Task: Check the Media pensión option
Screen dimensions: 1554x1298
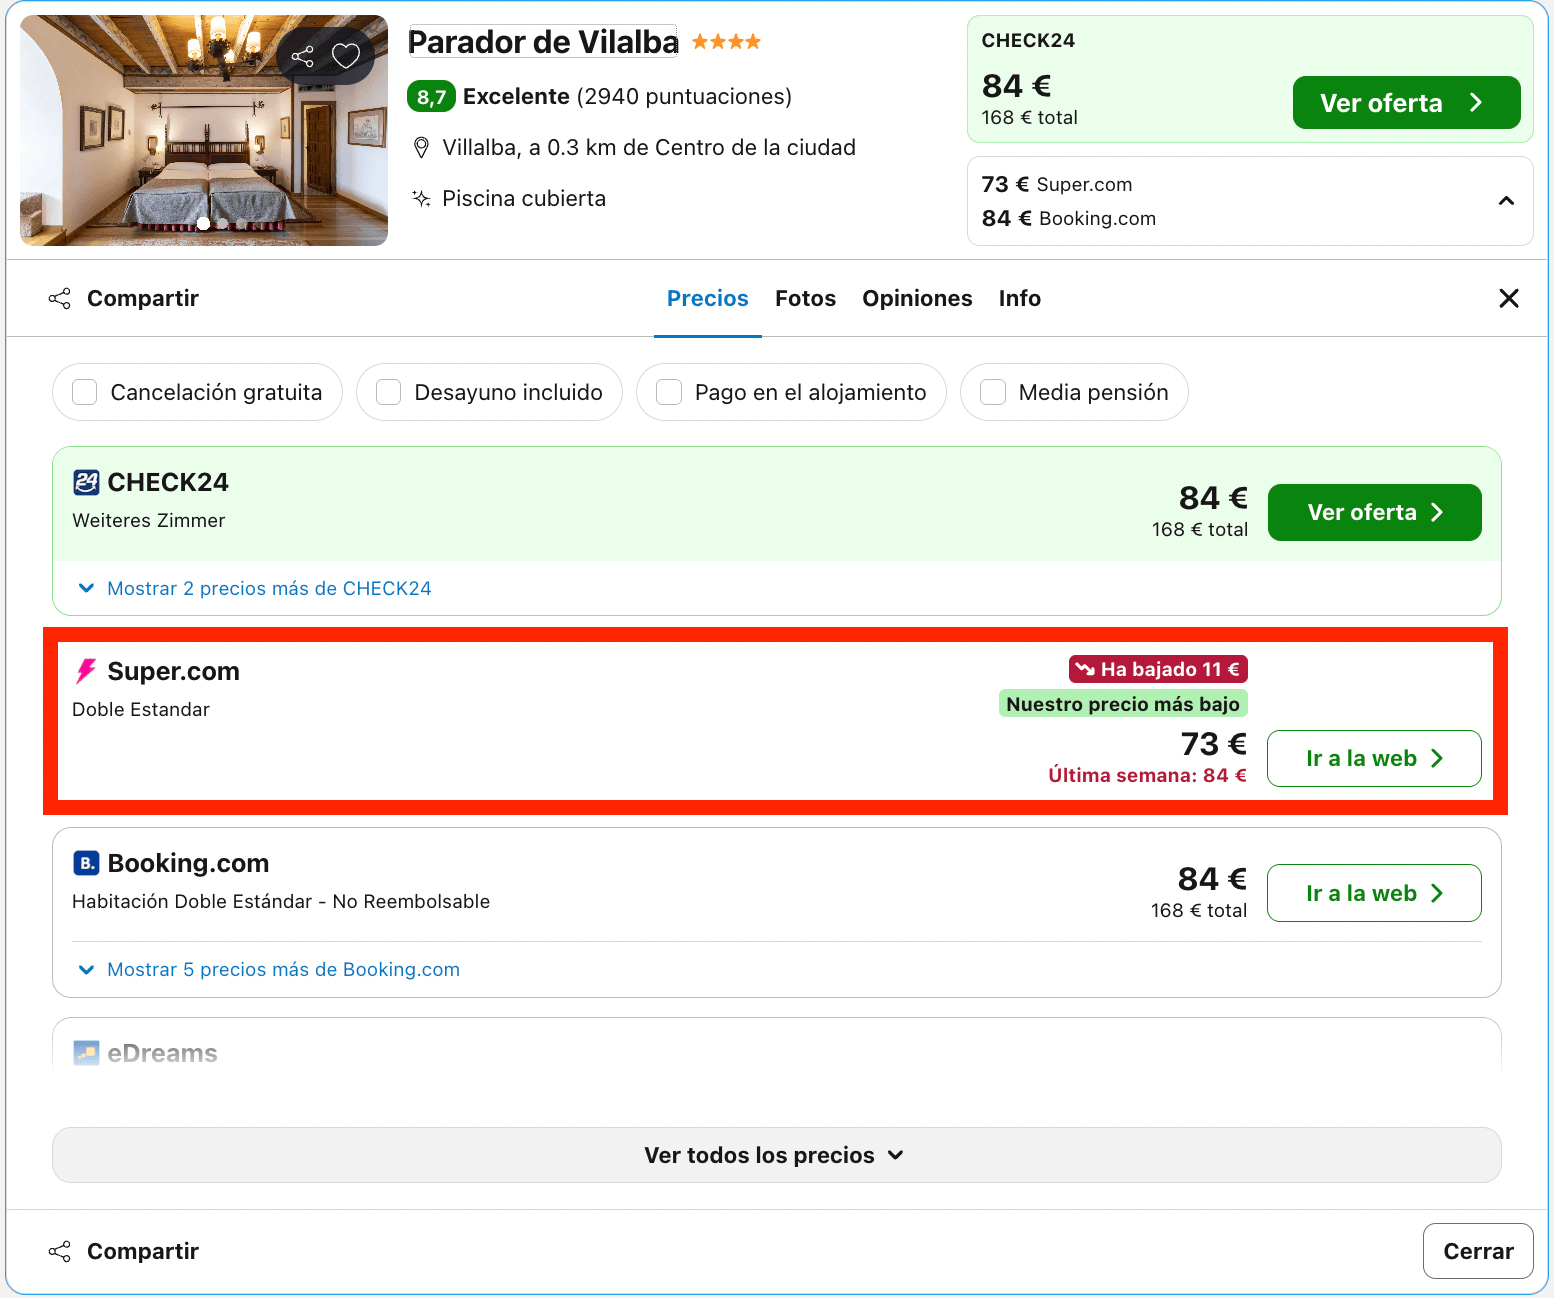Action: pos(993,392)
